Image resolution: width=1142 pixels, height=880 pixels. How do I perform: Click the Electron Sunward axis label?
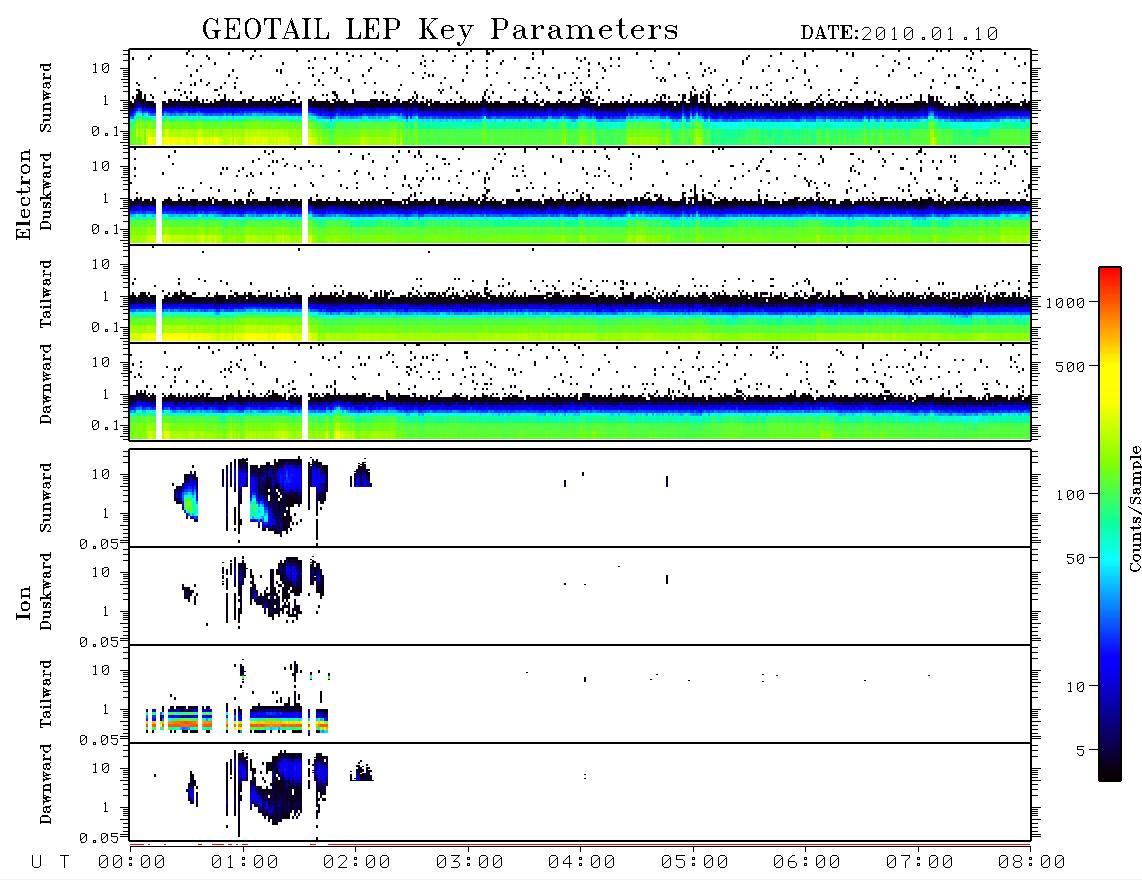(46, 98)
